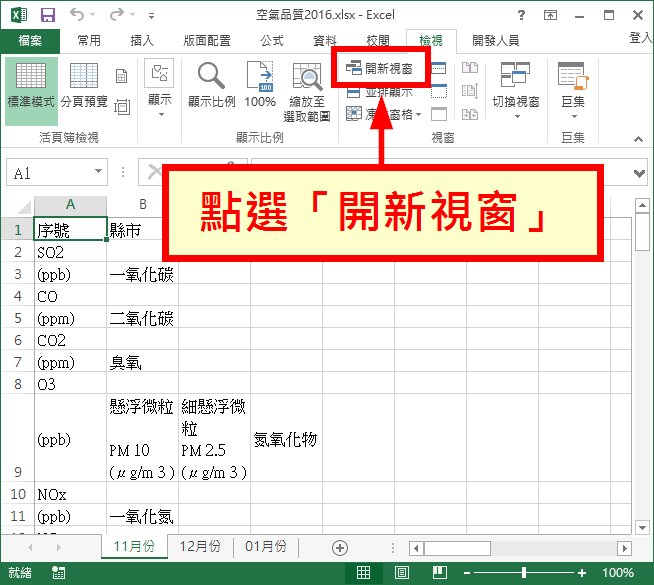Click zoom in plus button
Viewport: 654px width, 585px height.
[x=582, y=573]
